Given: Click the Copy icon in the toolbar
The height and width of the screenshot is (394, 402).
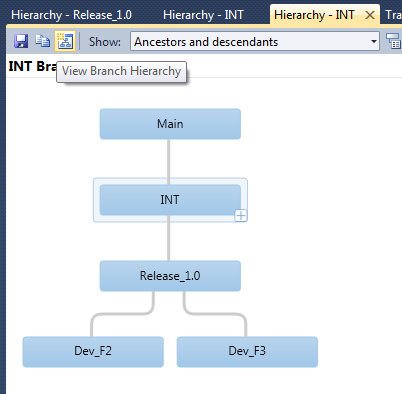Looking at the screenshot, I should click(x=43, y=41).
